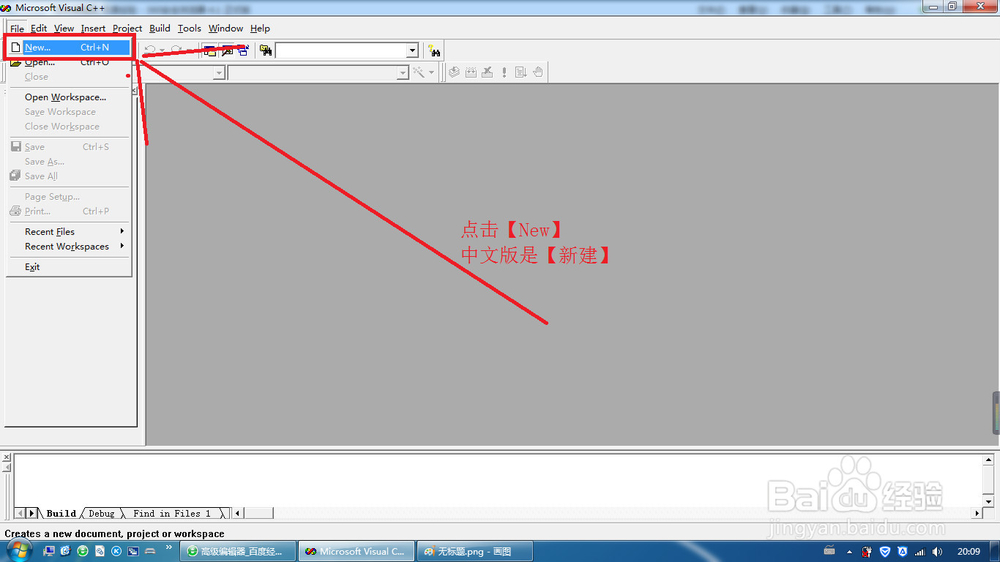Click the Undo arrow icon in toolbar
This screenshot has width=1000, height=562.
click(151, 50)
